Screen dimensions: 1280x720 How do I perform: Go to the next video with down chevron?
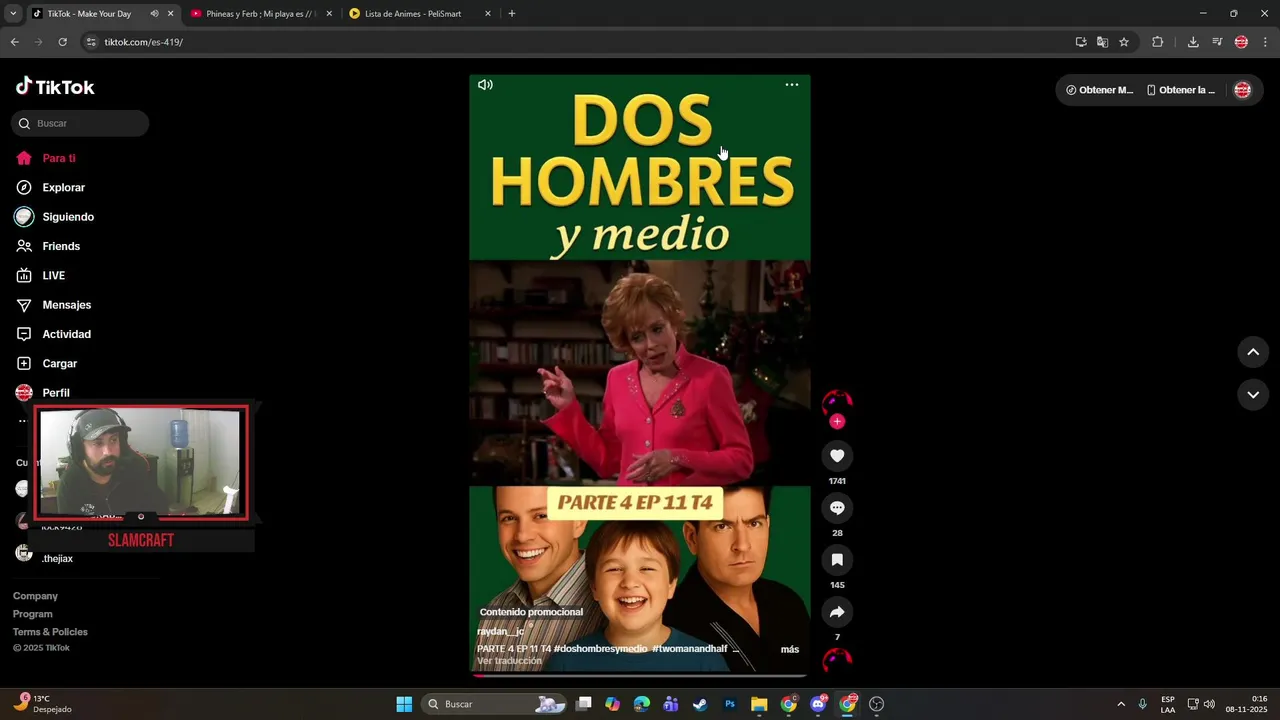tap(1253, 395)
